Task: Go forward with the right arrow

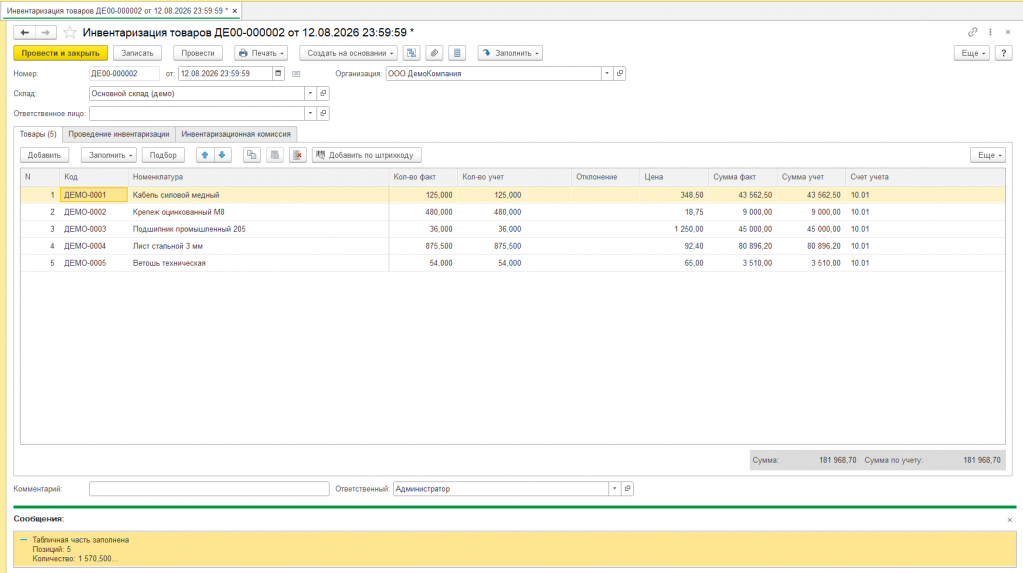Action: (x=46, y=32)
